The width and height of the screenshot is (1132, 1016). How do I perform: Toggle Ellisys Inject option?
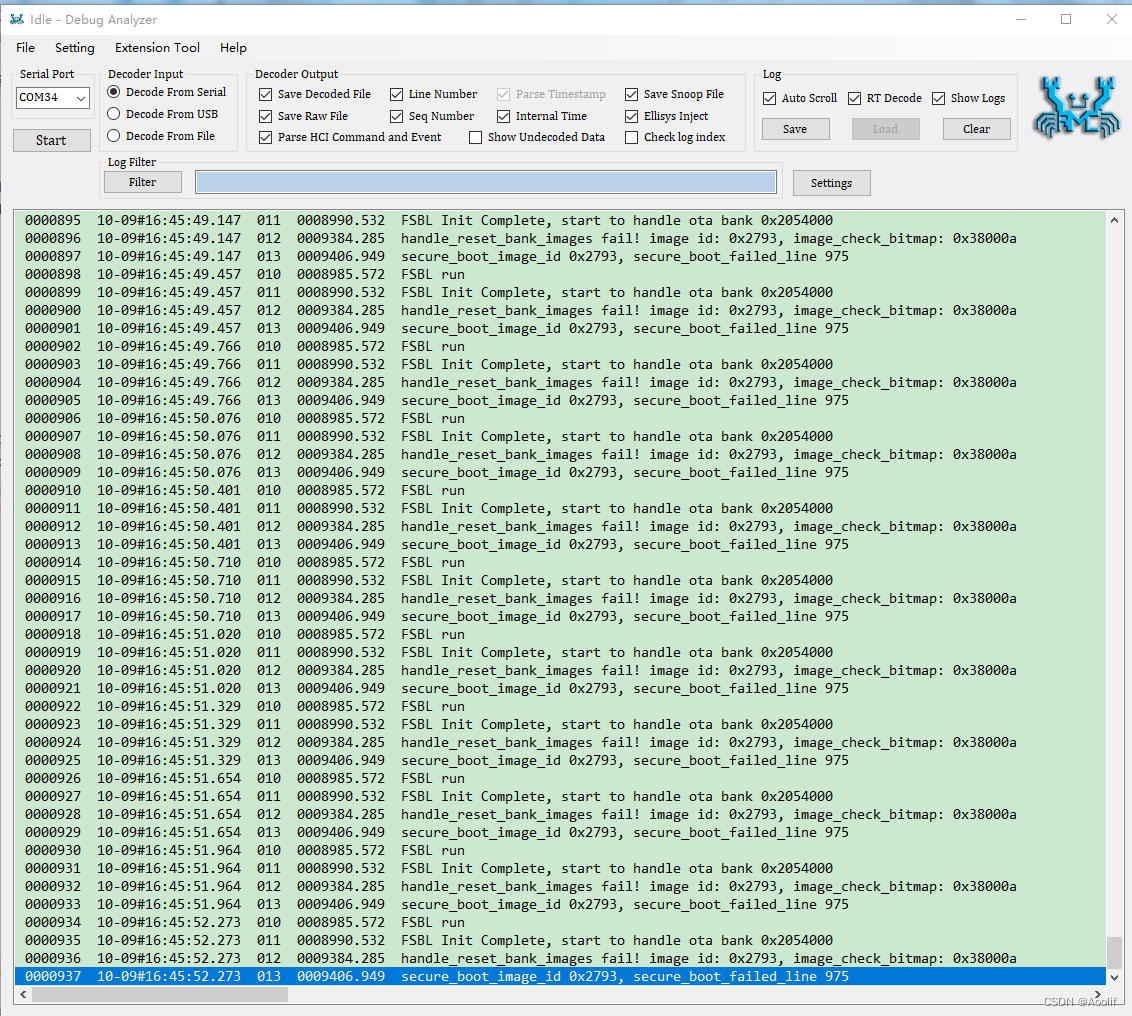coord(631,116)
